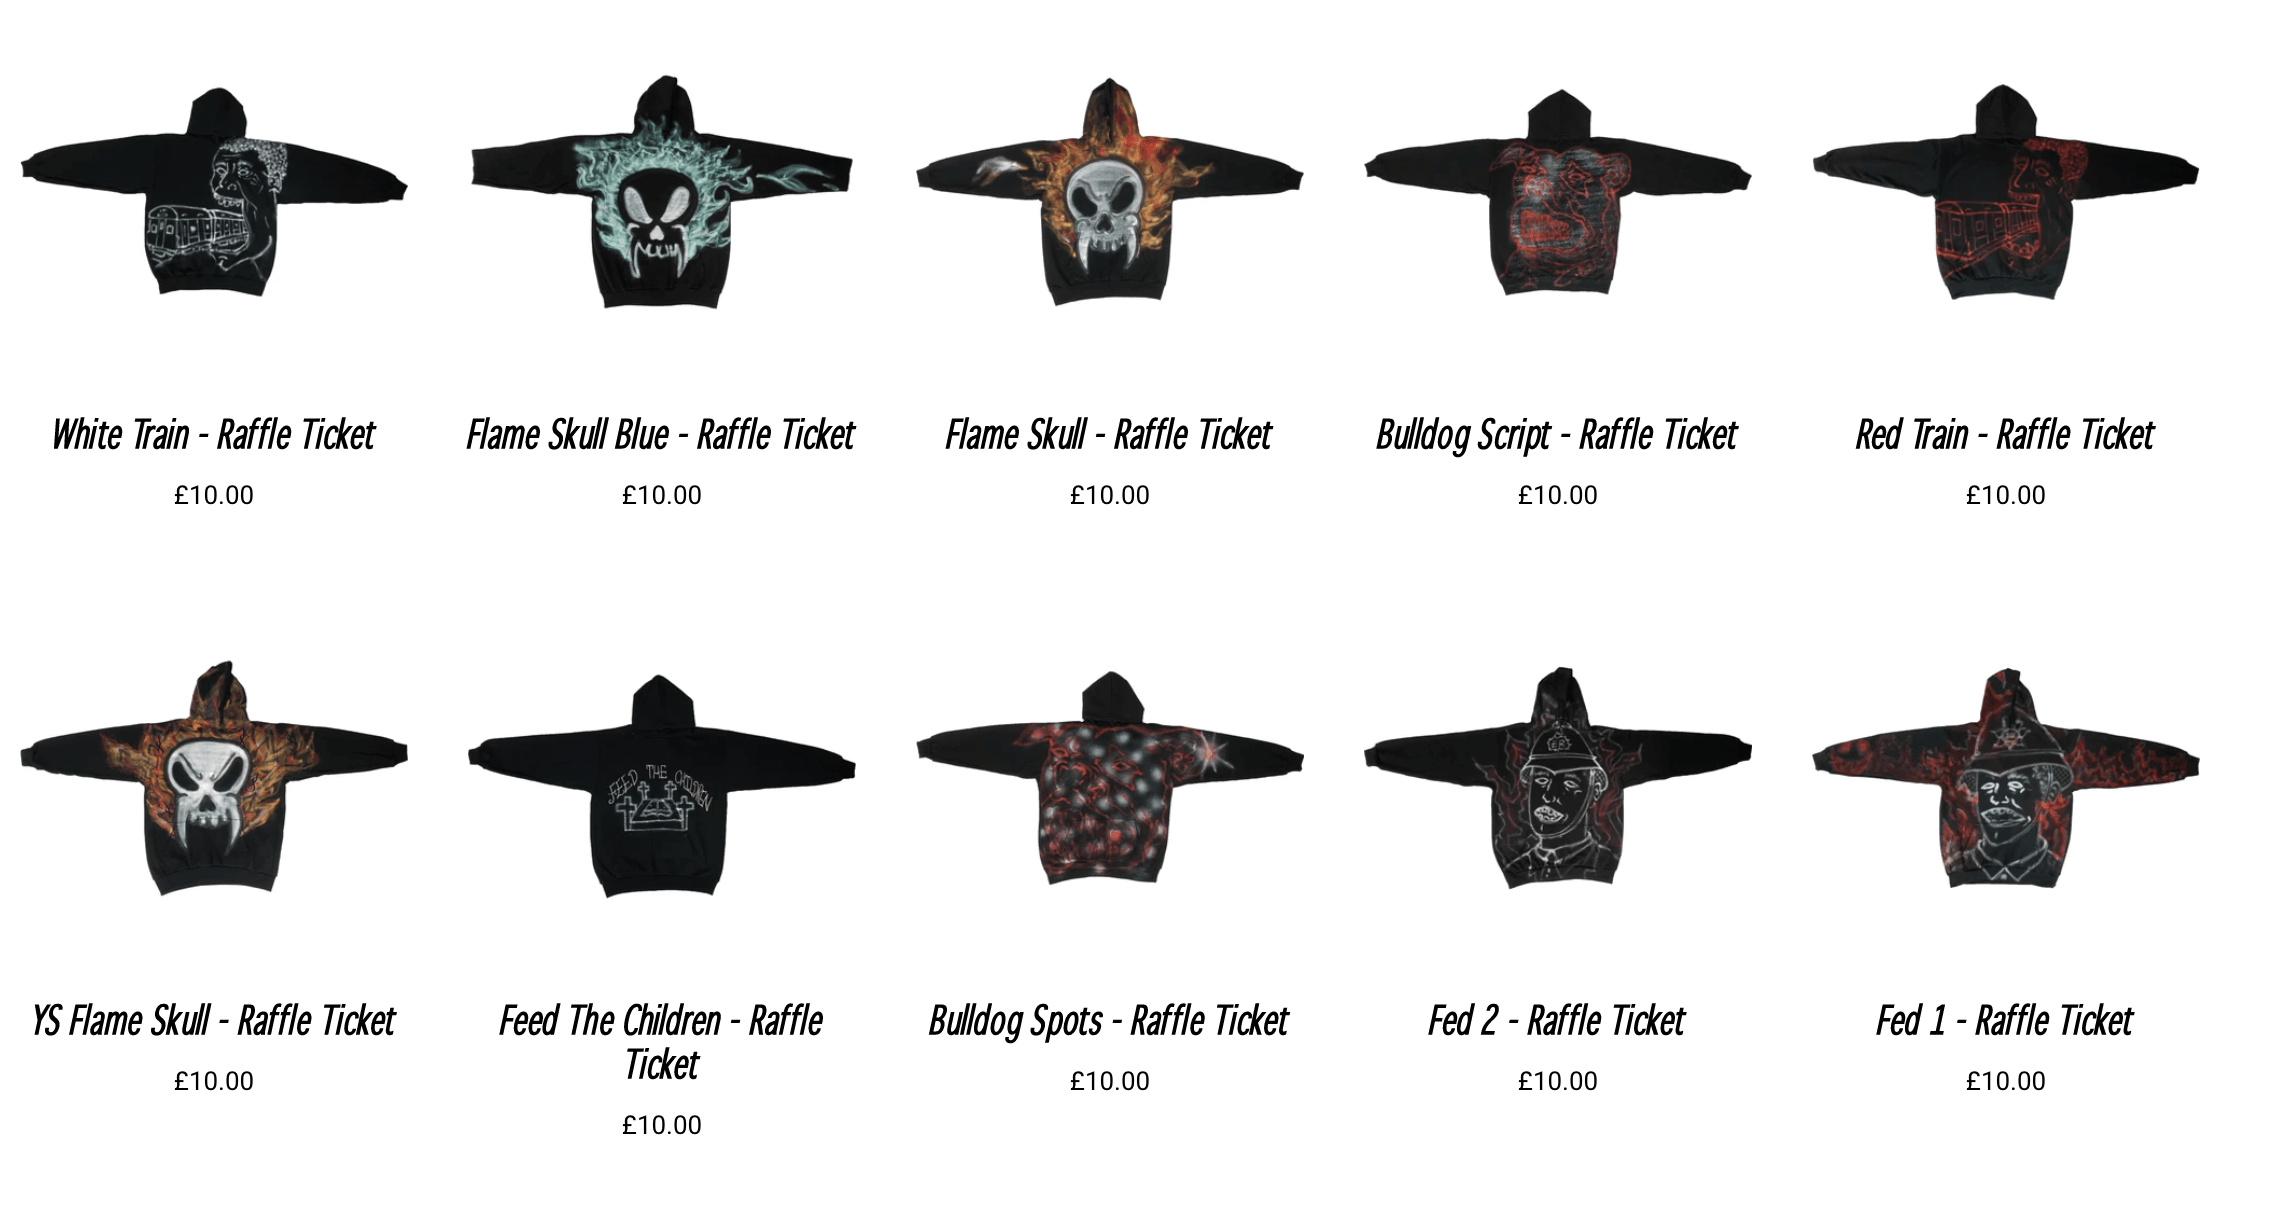Open the YS Flame Skull hoodie image
Screen dimensions: 2284x1226
[213, 778]
